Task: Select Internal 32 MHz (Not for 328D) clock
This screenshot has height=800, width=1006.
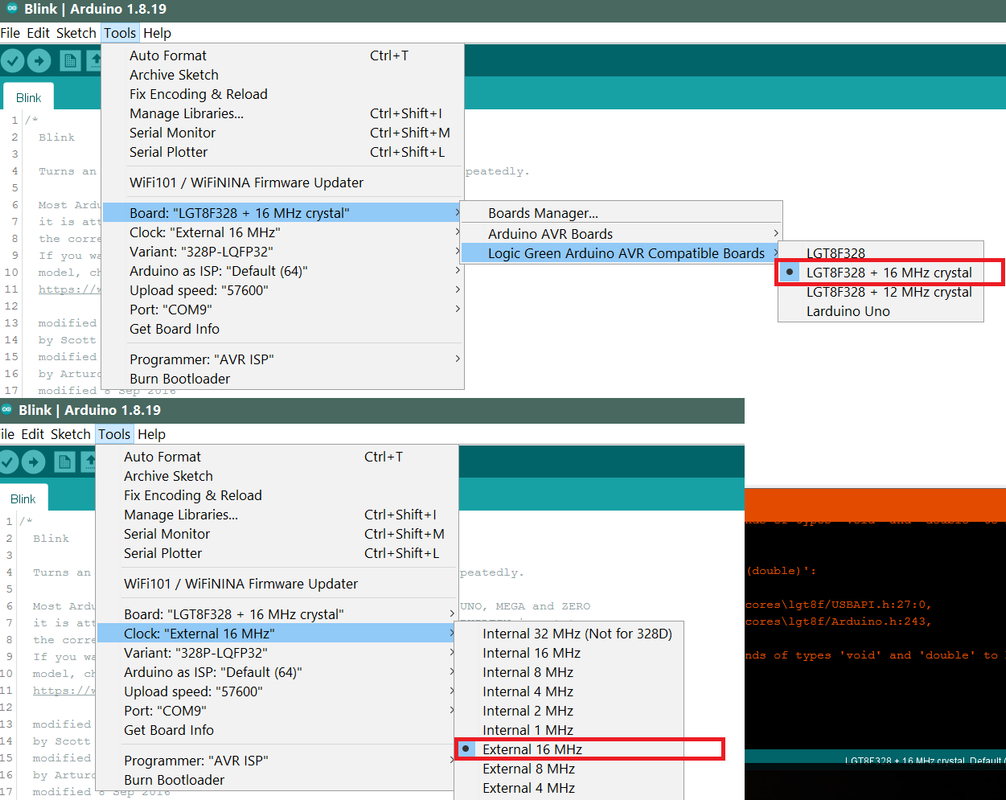Action: click(x=569, y=634)
